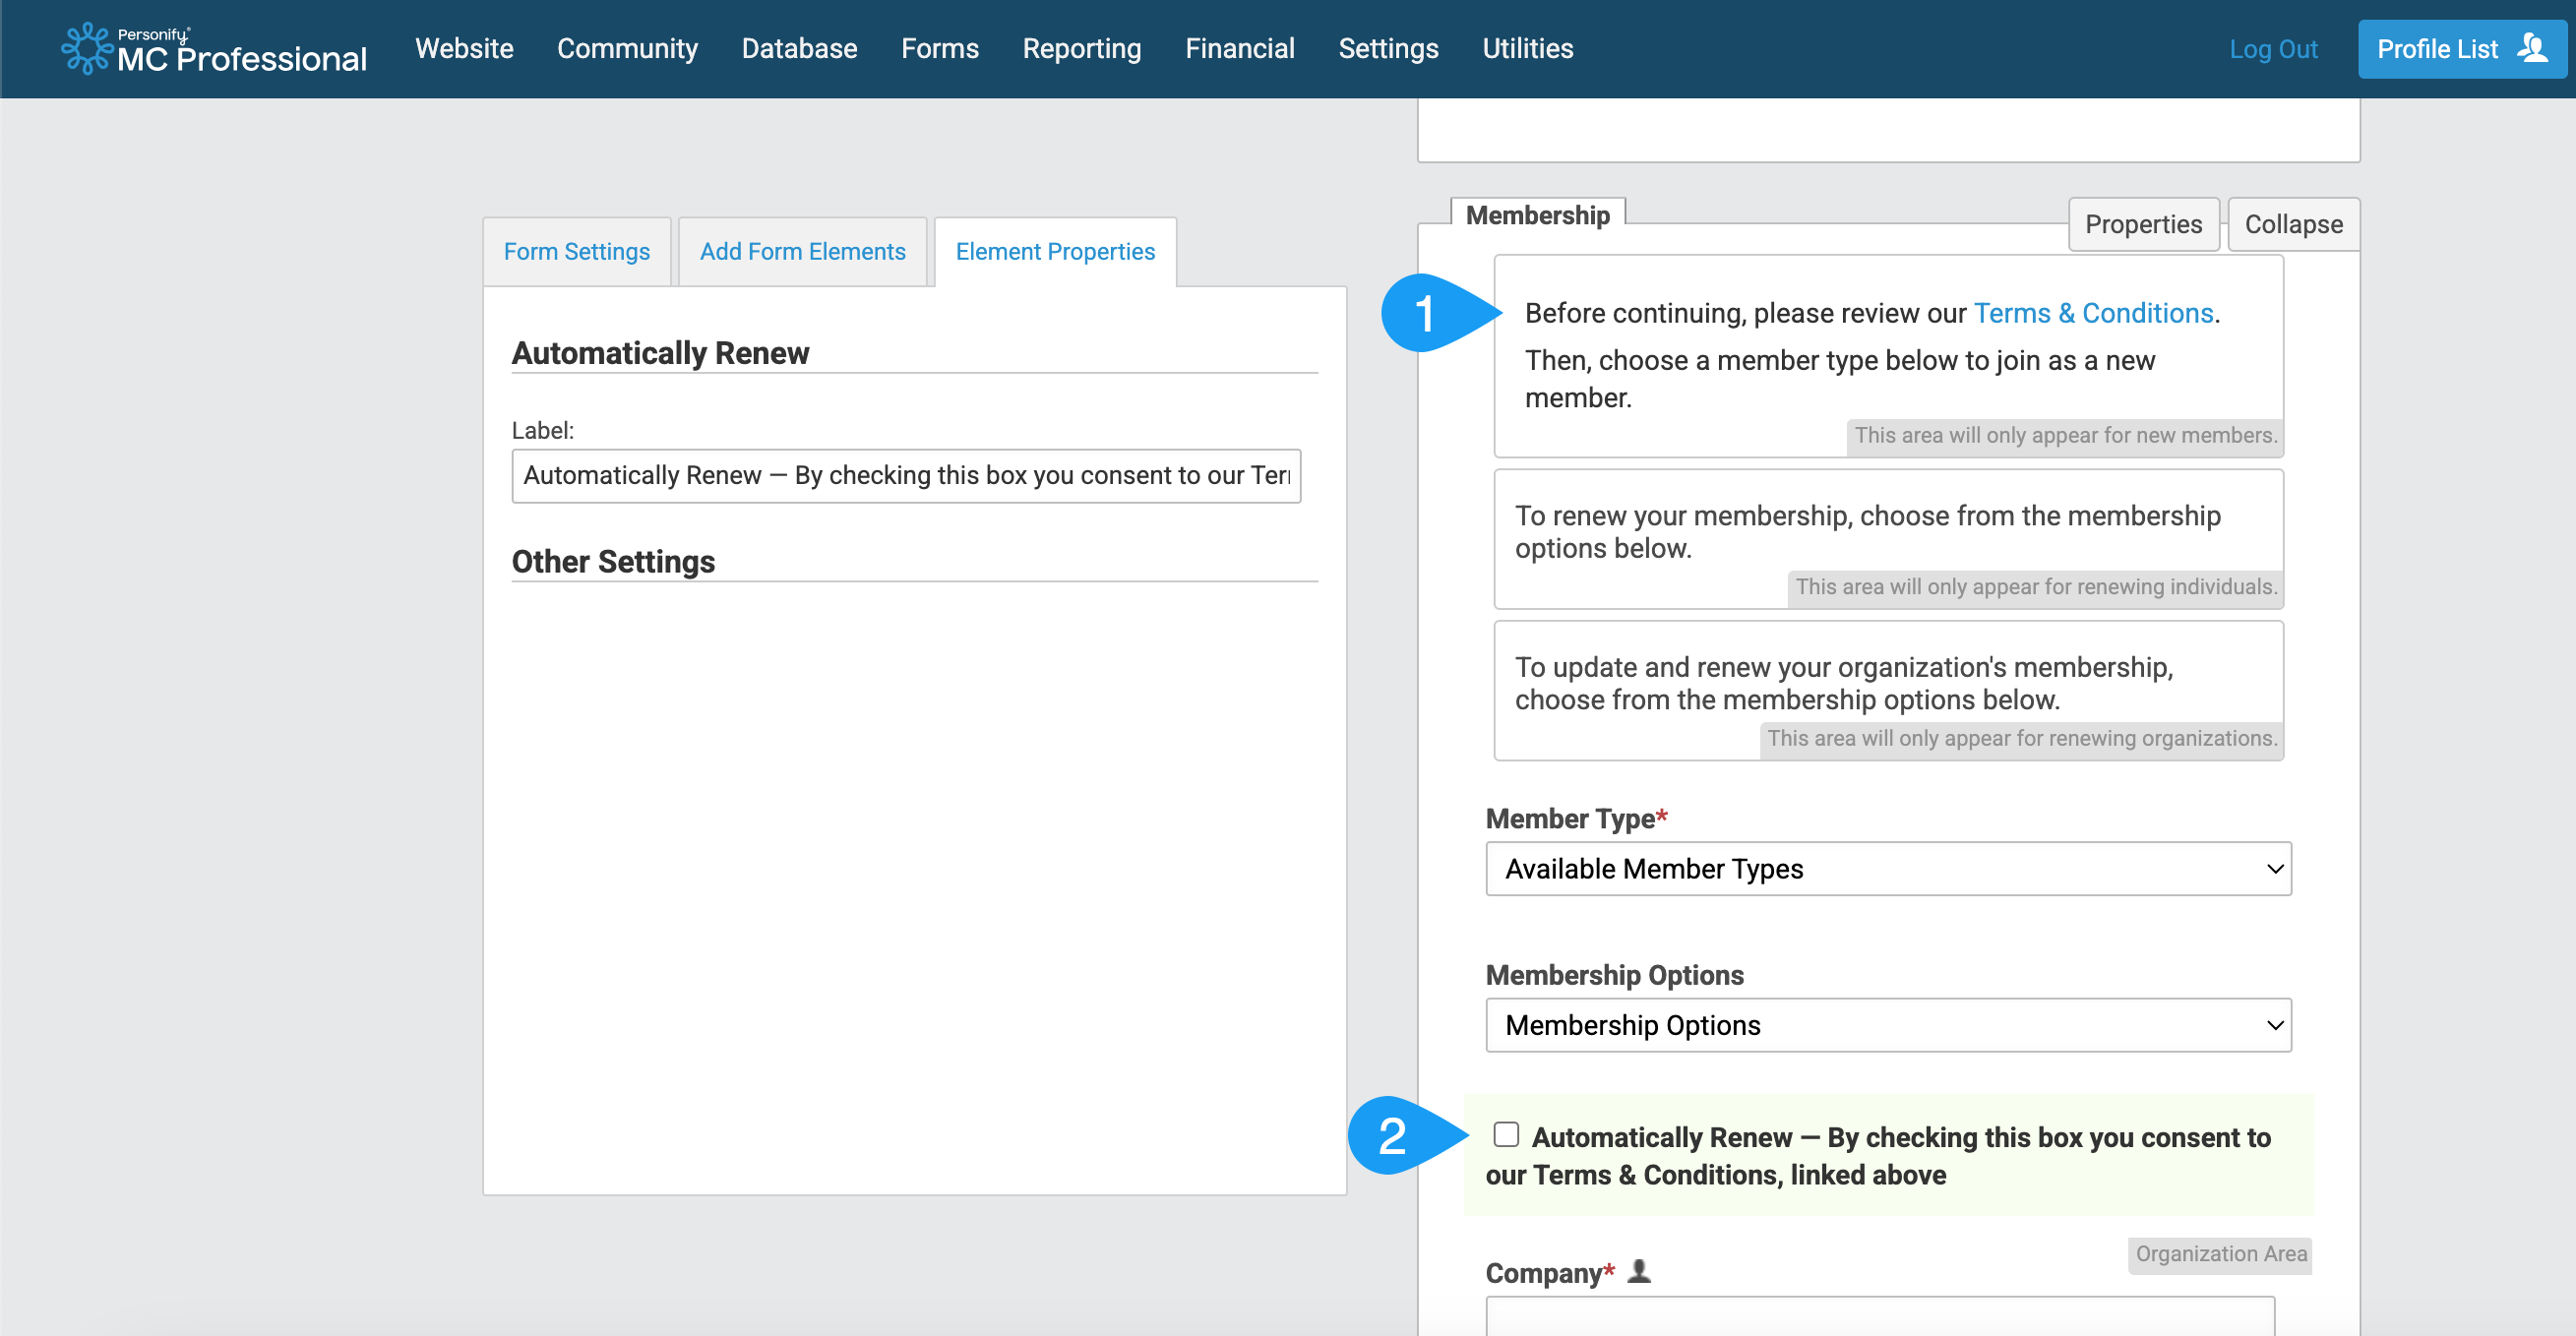The image size is (2576, 1336).
Task: Select the Element Properties tab
Action: coord(1055,251)
